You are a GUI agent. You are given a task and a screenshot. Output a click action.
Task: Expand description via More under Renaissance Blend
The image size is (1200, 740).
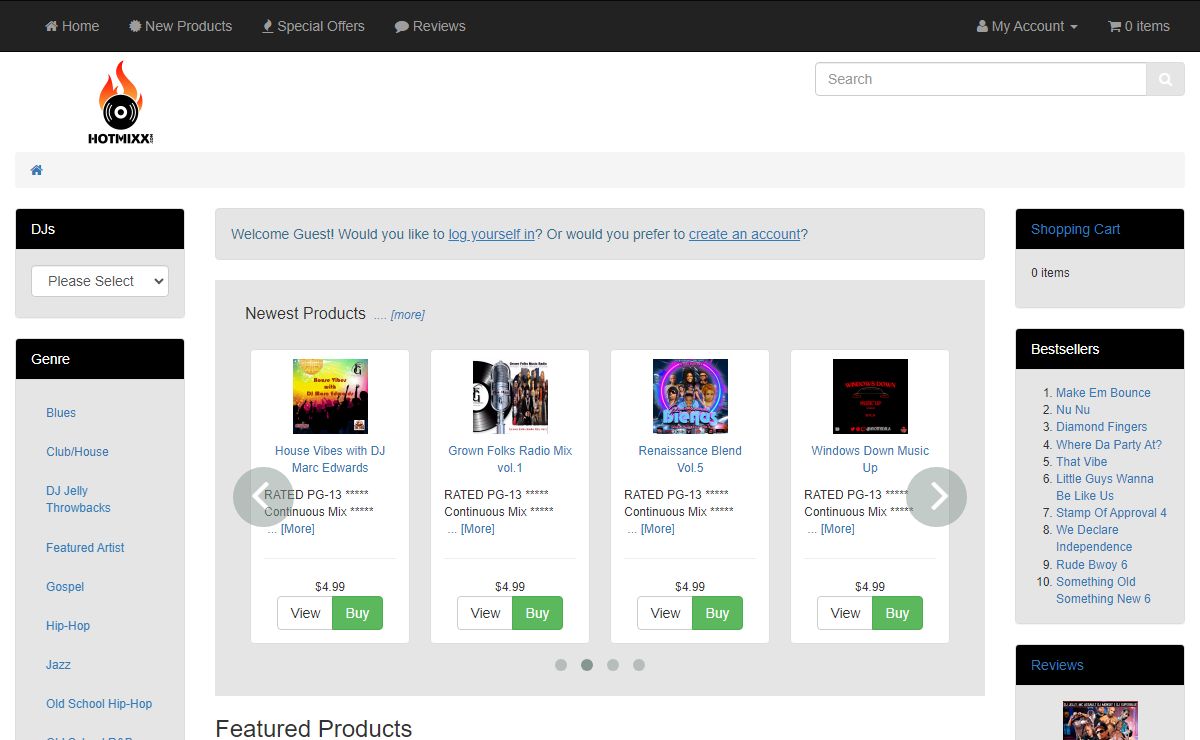[657, 529]
